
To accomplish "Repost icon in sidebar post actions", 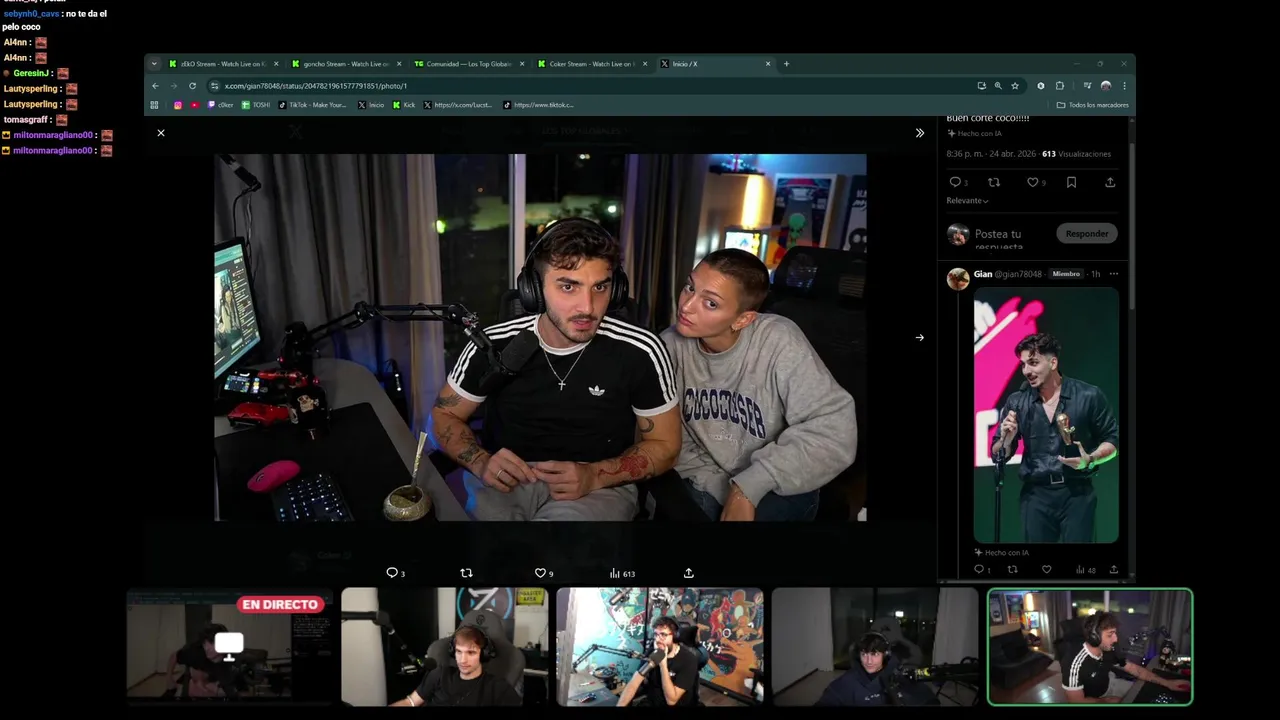I will (x=994, y=182).
